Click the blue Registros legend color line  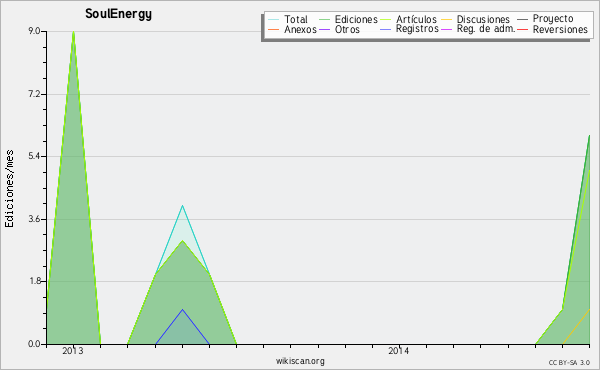[x=386, y=29]
